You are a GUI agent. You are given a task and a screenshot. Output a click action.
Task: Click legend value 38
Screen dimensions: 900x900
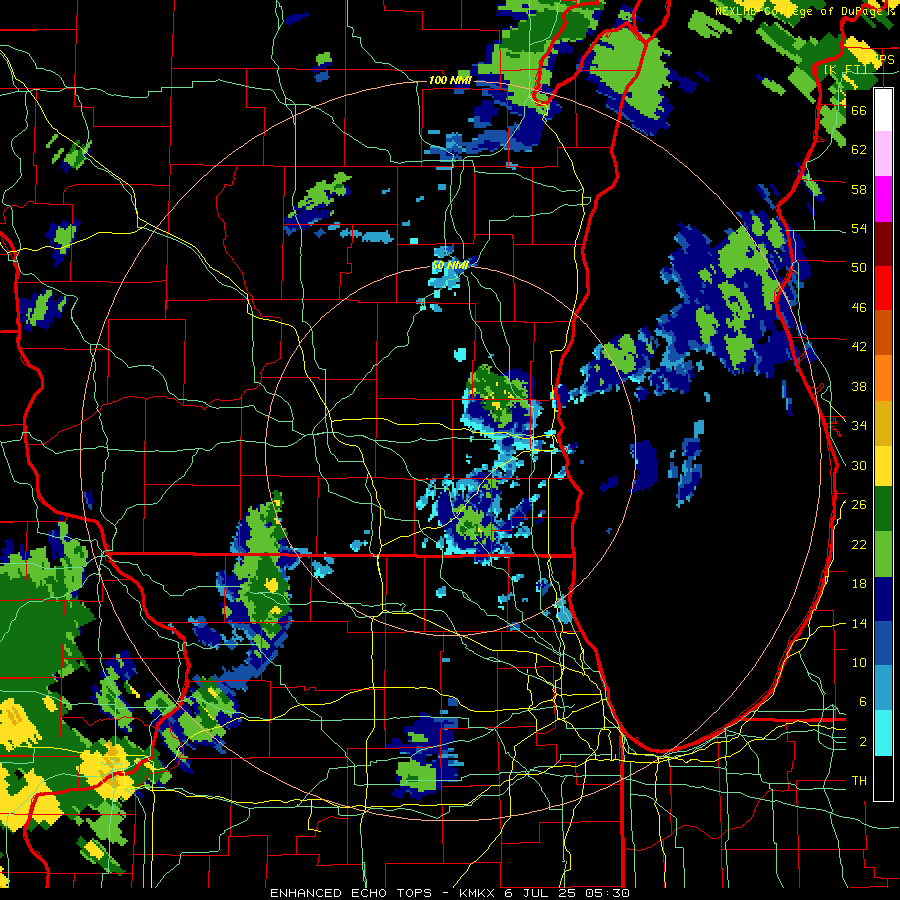click(859, 386)
